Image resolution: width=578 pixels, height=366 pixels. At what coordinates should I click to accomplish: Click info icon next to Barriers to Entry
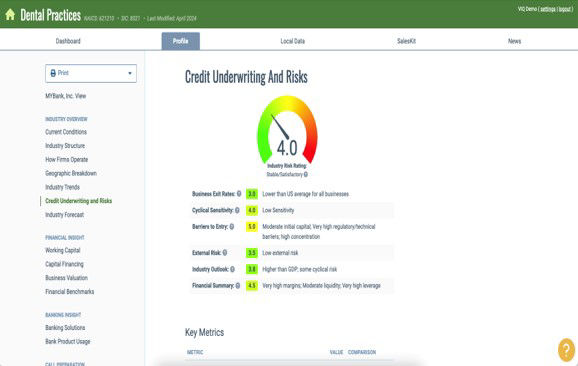pos(231,226)
